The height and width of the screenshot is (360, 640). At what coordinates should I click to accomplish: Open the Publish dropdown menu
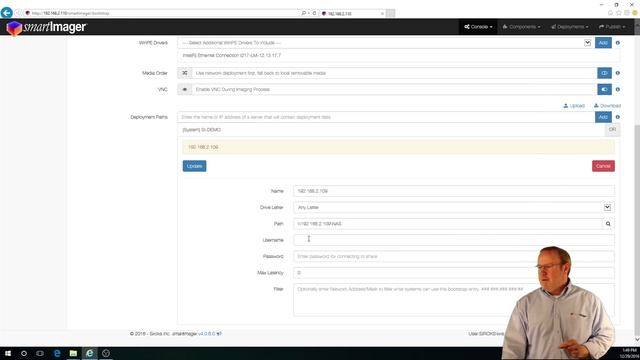tap(611, 27)
